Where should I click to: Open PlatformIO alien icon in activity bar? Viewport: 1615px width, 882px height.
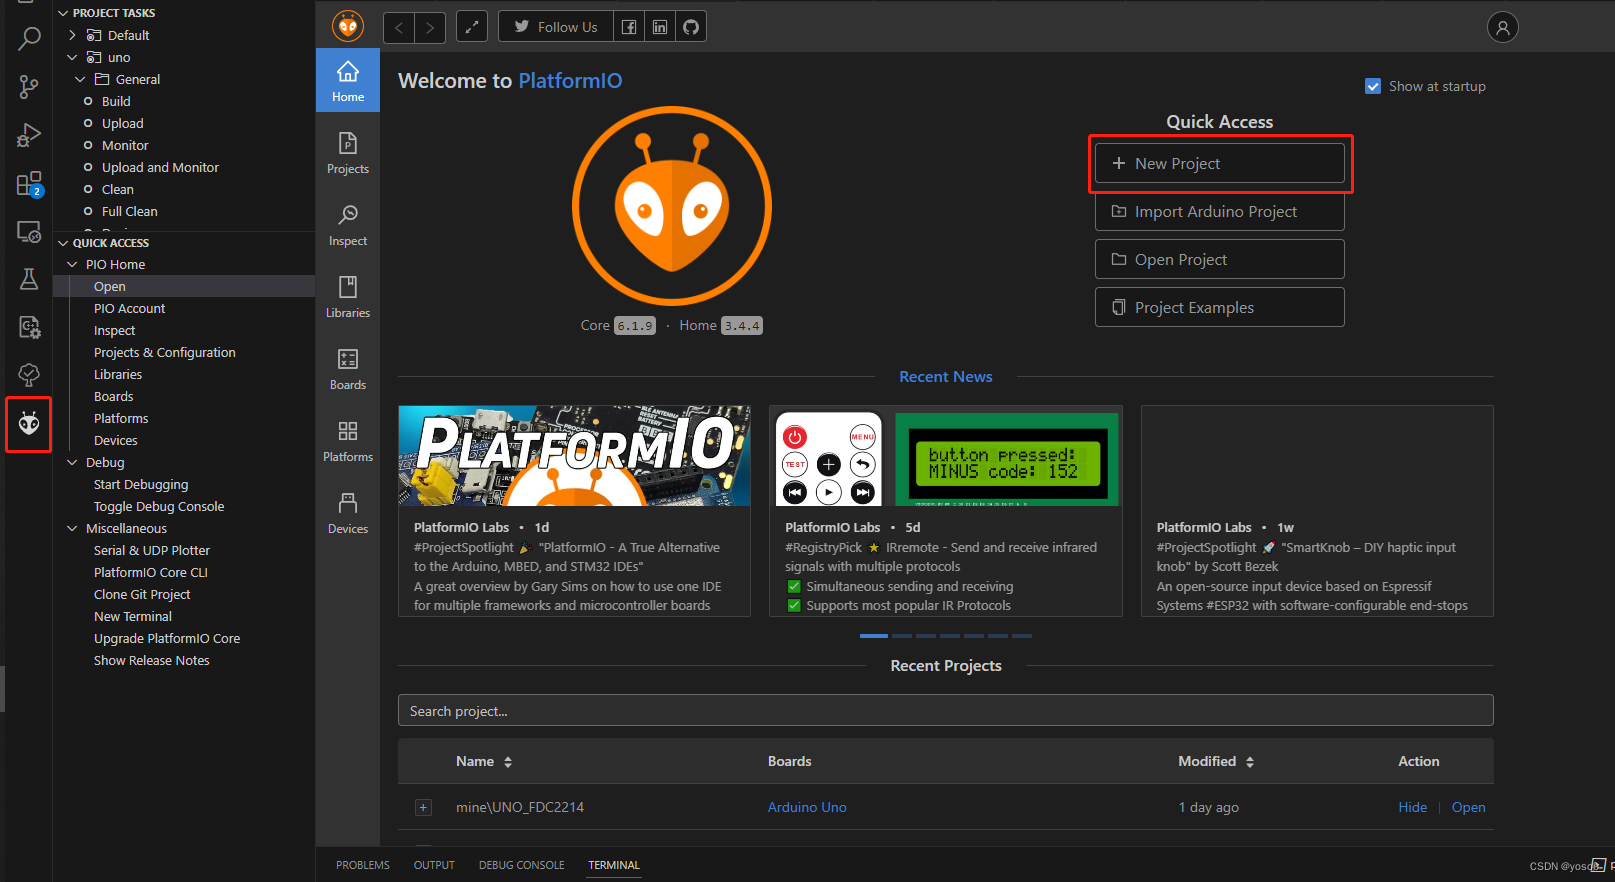coord(29,424)
